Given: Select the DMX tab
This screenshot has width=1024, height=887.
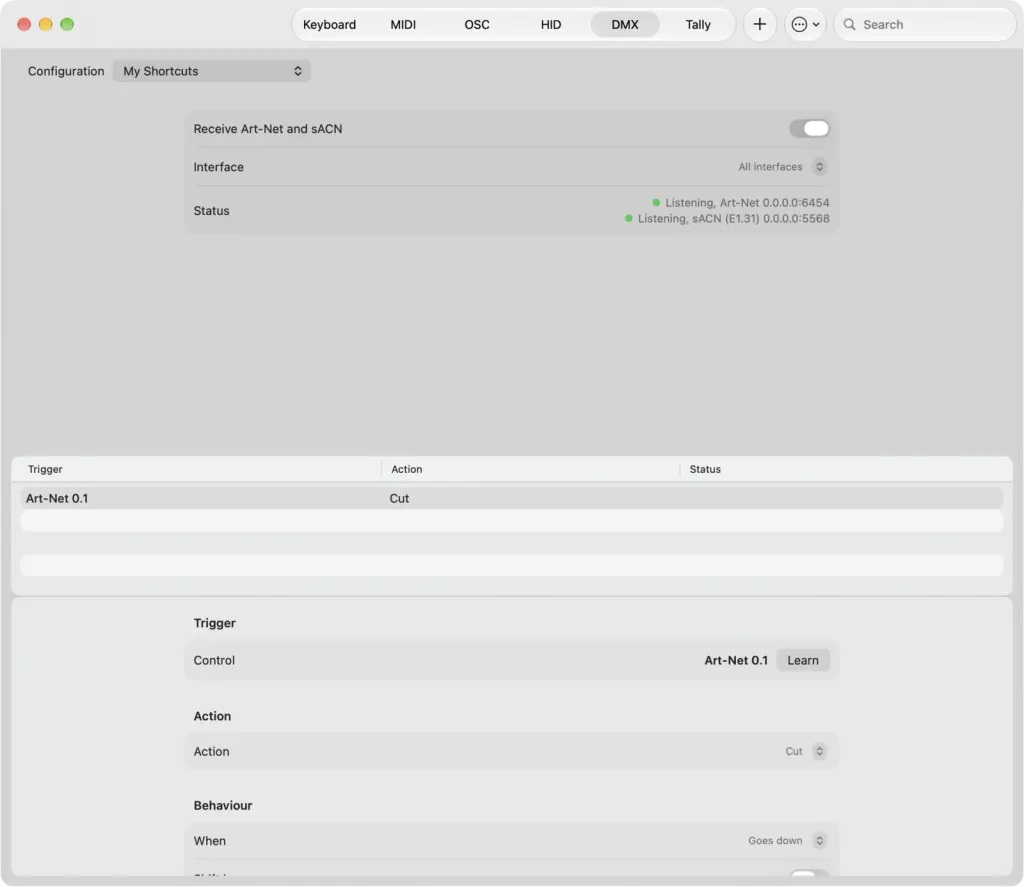Looking at the screenshot, I should point(625,24).
